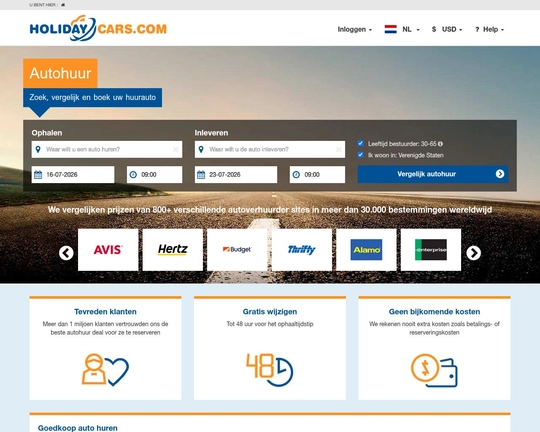Screen dimensions: 540x432
Task: Select the pickup time 09:00 field
Action: point(154,175)
